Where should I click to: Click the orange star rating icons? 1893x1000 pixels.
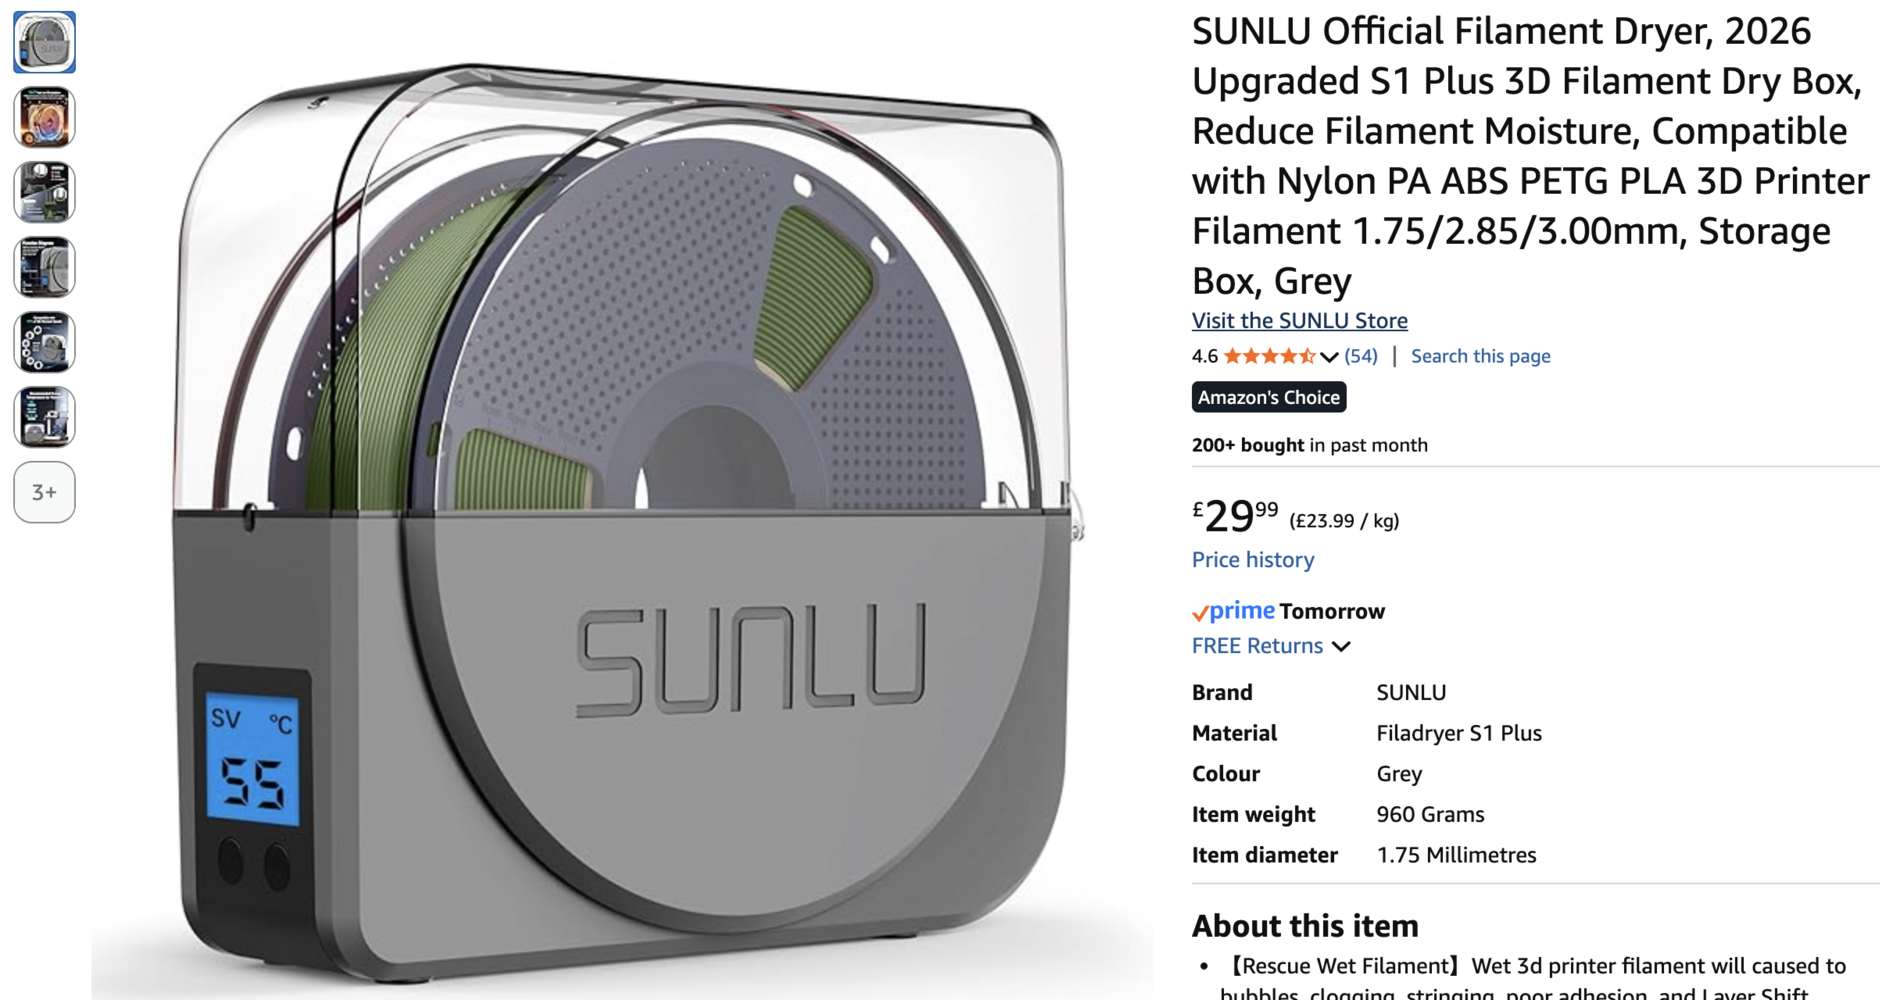(x=1269, y=356)
